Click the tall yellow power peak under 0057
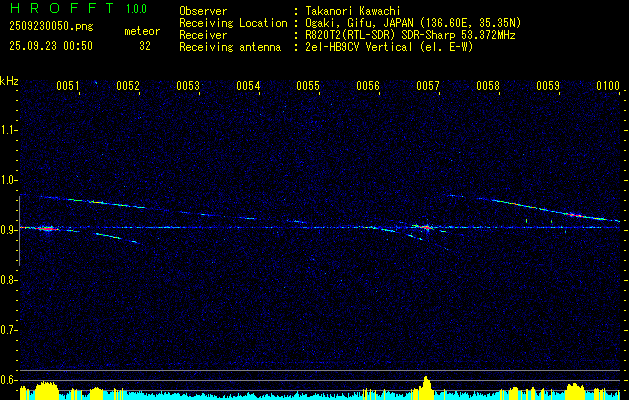 (426, 387)
